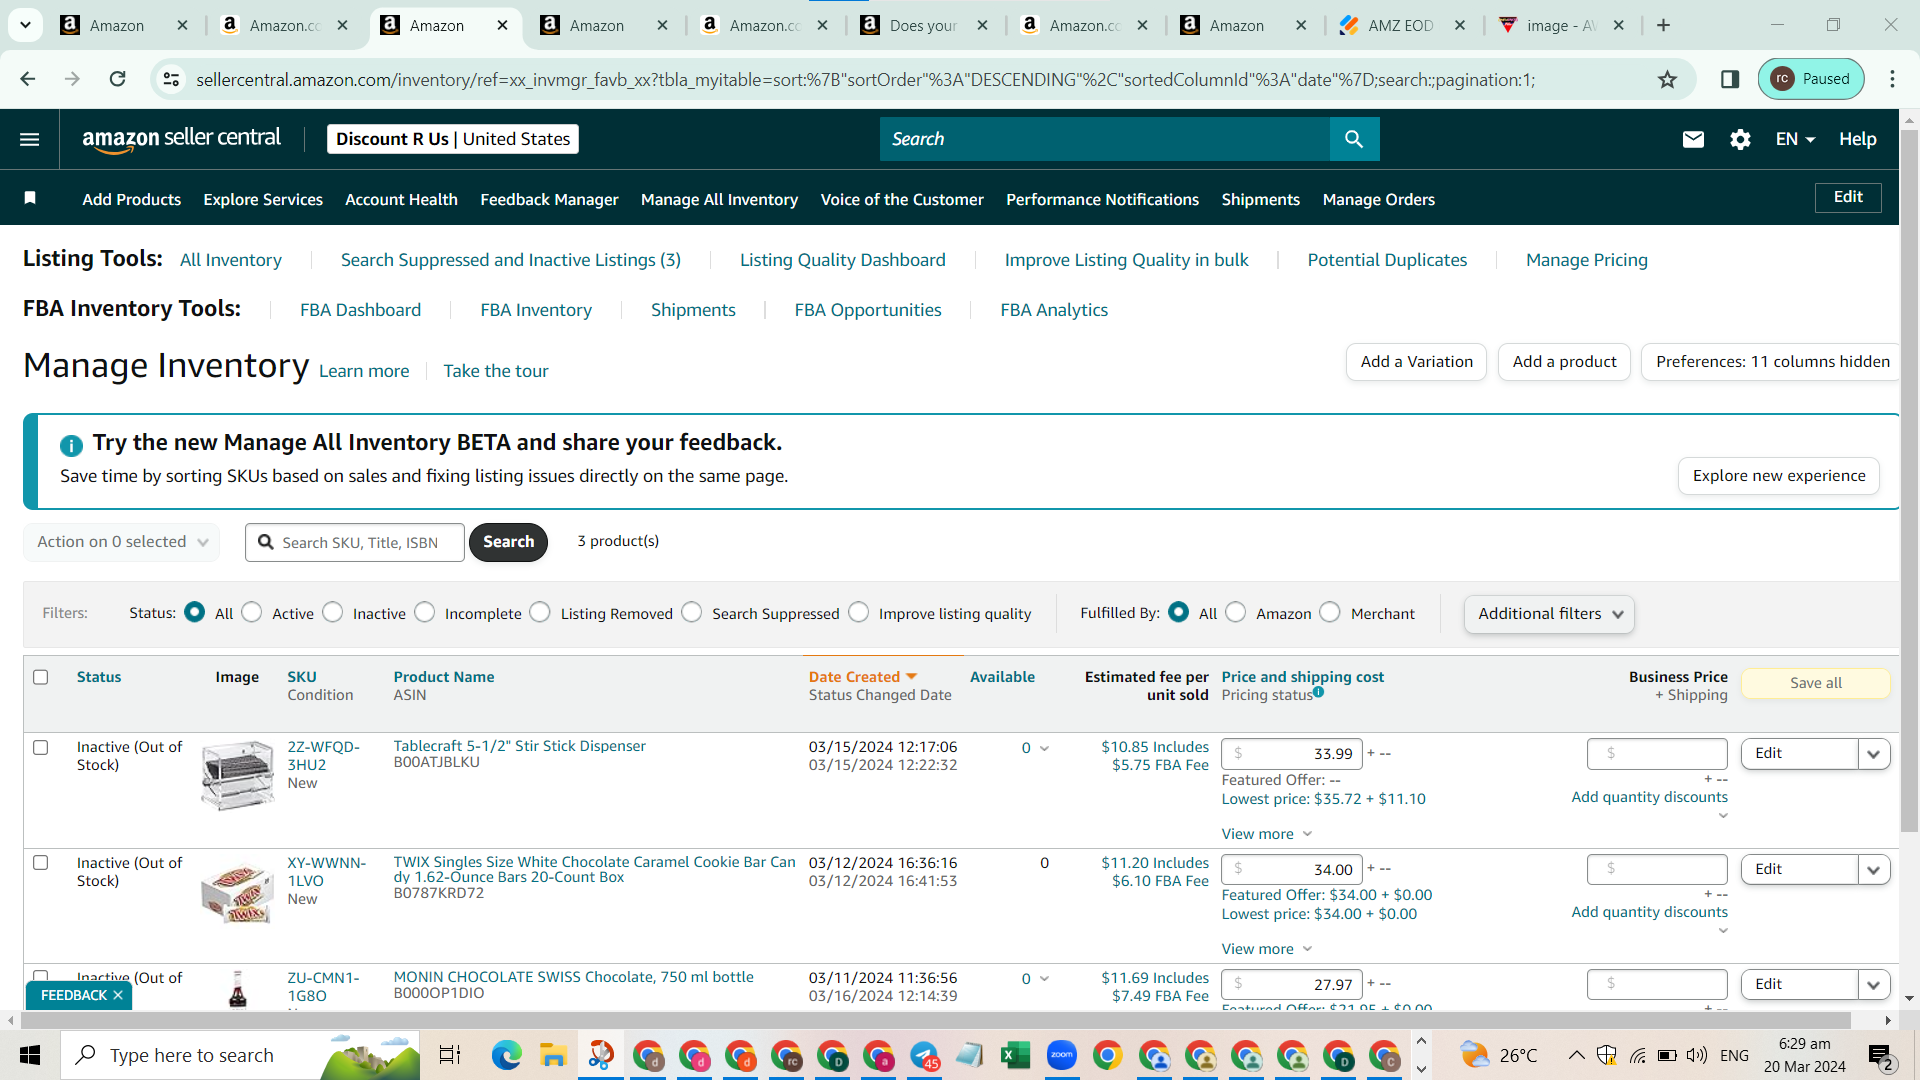Bookmark this page with the star icon
This screenshot has width=1920, height=1080.
(1667, 79)
